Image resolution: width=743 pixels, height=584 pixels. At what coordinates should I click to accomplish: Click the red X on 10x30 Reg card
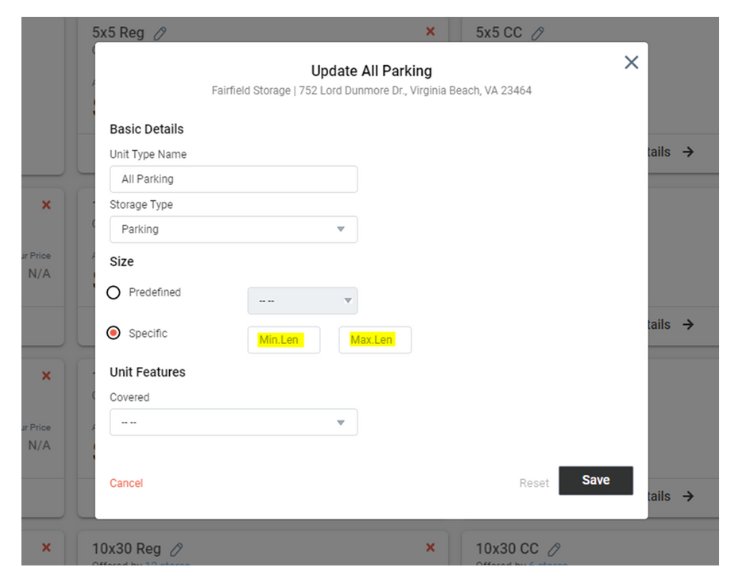(430, 548)
